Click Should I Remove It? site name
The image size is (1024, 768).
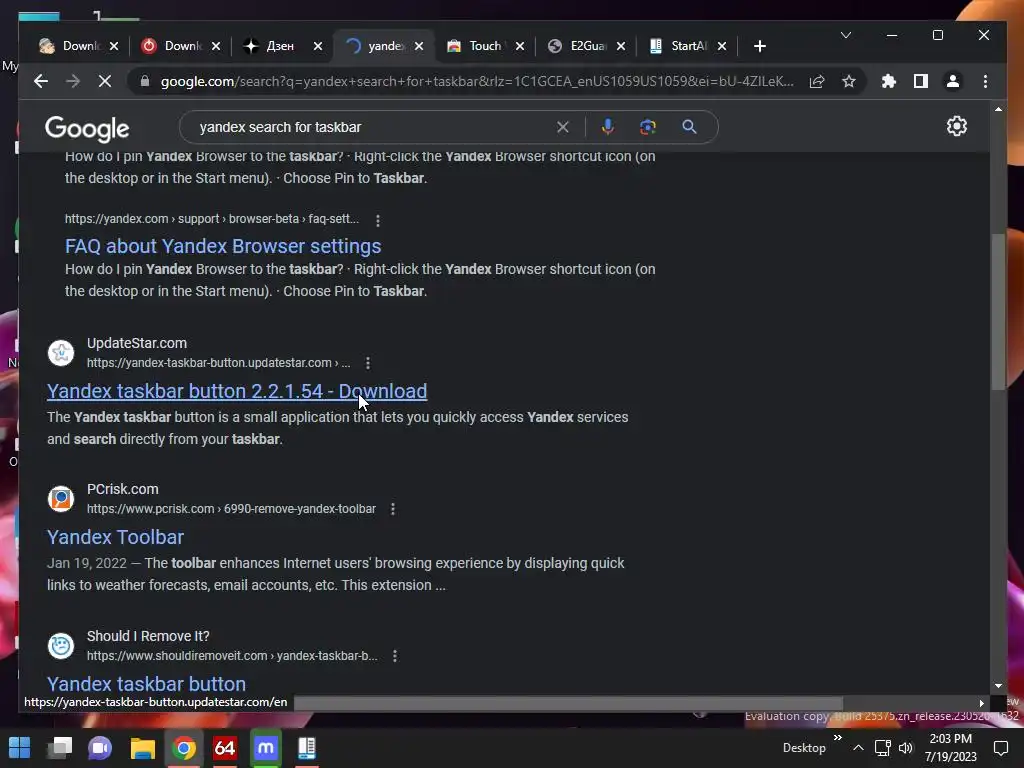[148, 636]
